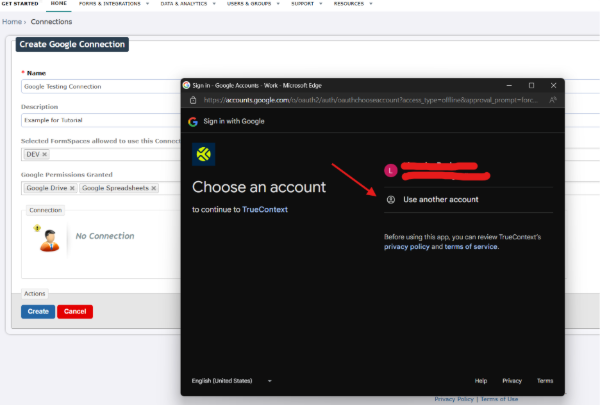Viewport: 600px width, 405px height.
Task: Open the English (United States) language dropdown
Action: tap(232, 381)
